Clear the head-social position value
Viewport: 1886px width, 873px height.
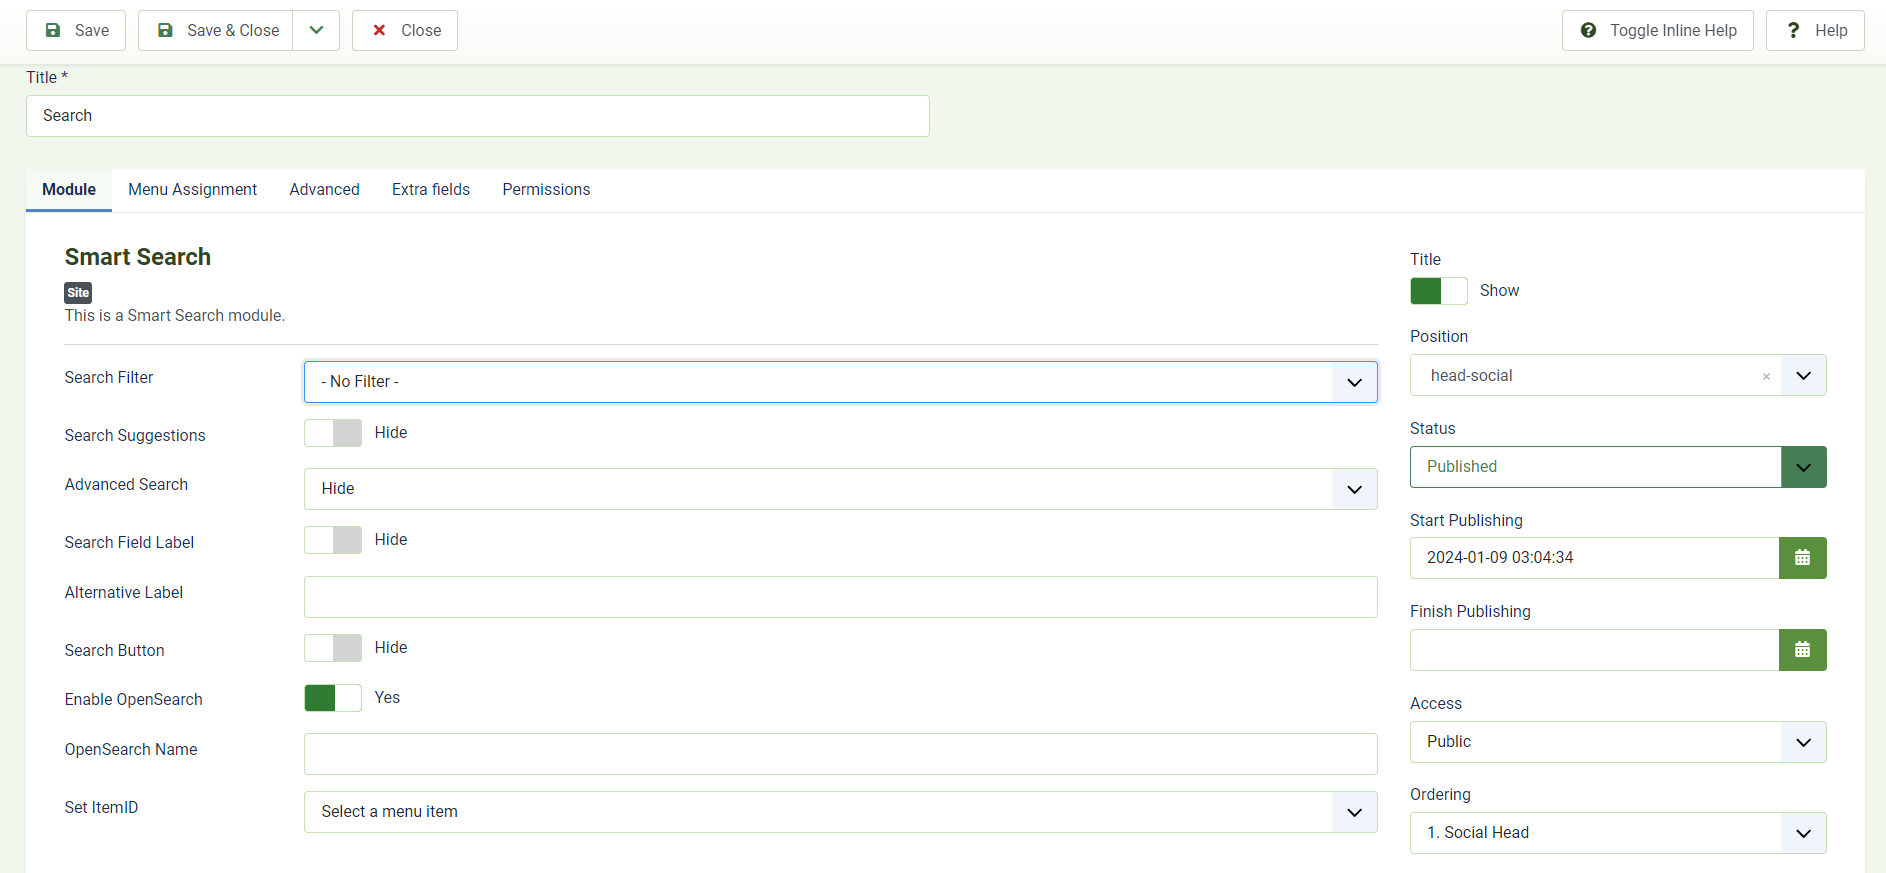[x=1766, y=376]
